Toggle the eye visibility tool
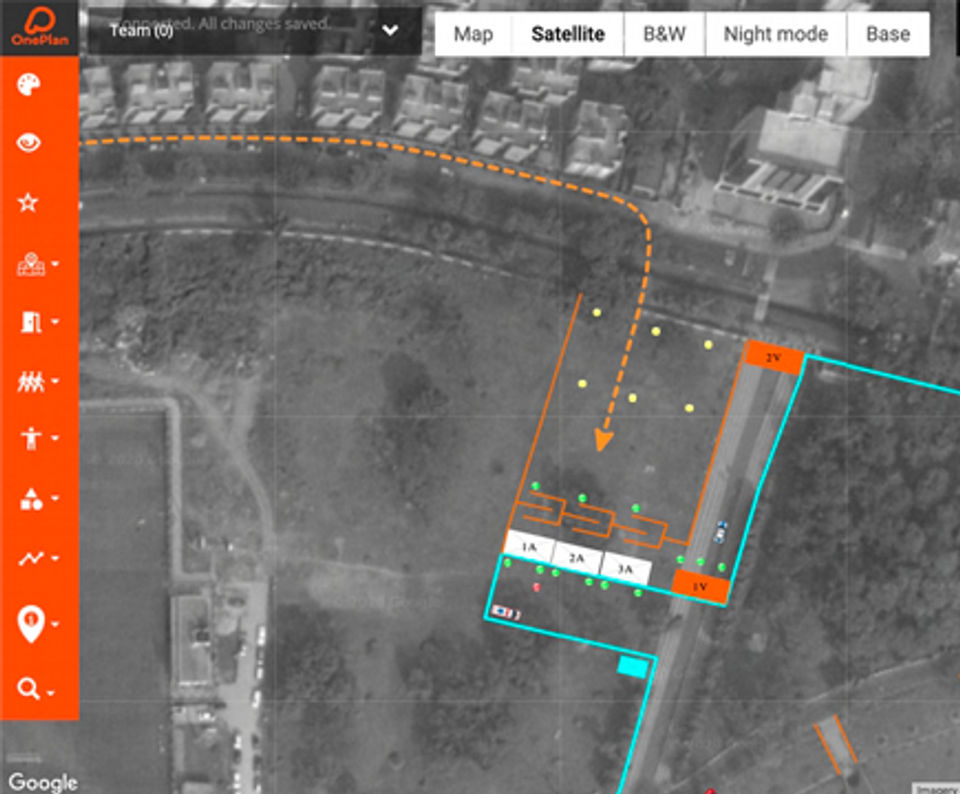 [x=29, y=143]
